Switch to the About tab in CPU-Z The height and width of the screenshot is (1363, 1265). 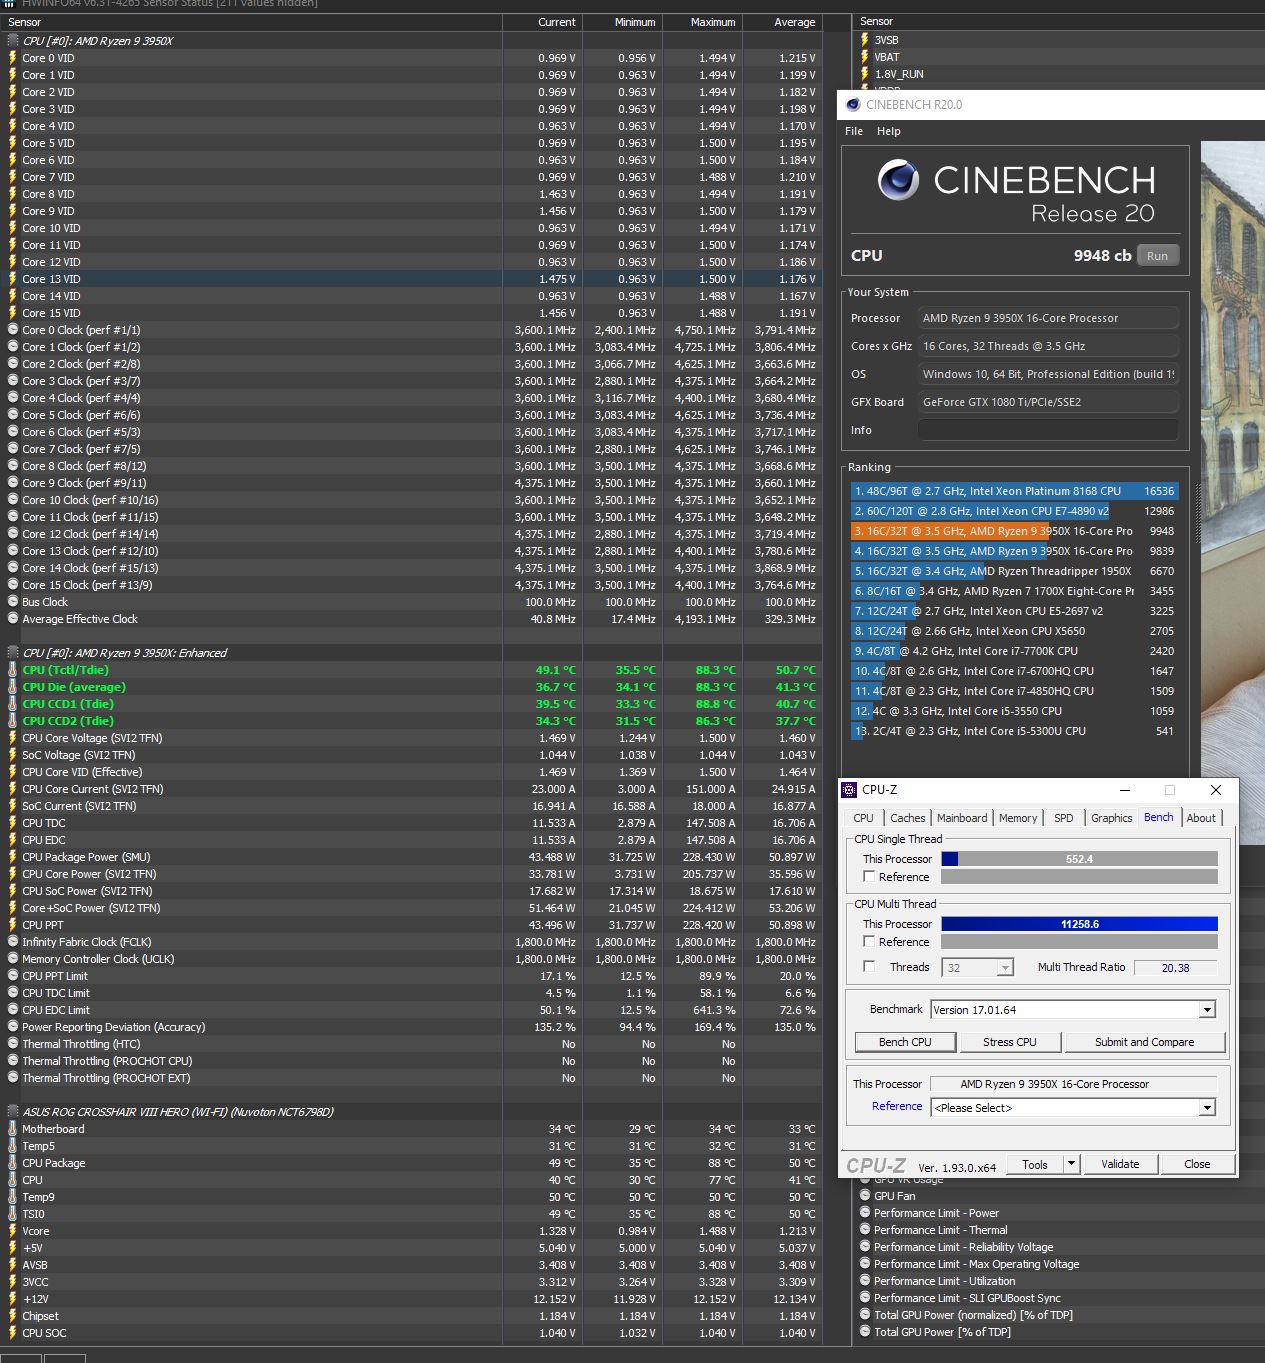(1201, 818)
